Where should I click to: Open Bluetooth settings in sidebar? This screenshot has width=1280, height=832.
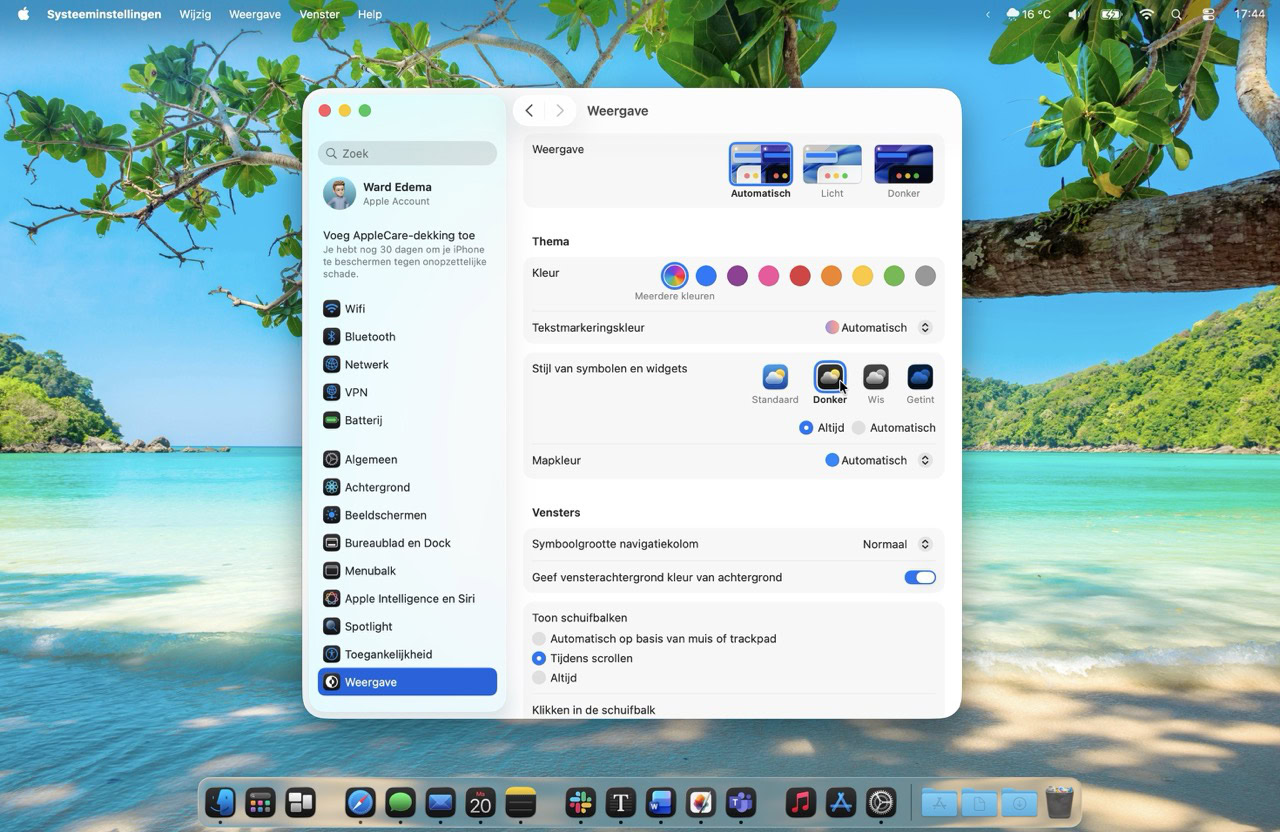tap(369, 337)
